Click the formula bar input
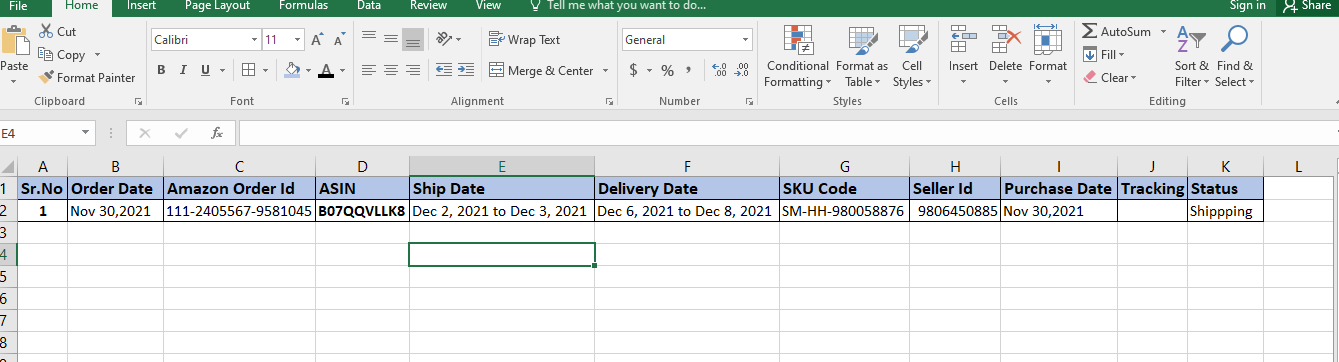Screen dimensions: 1339x362 [787, 133]
